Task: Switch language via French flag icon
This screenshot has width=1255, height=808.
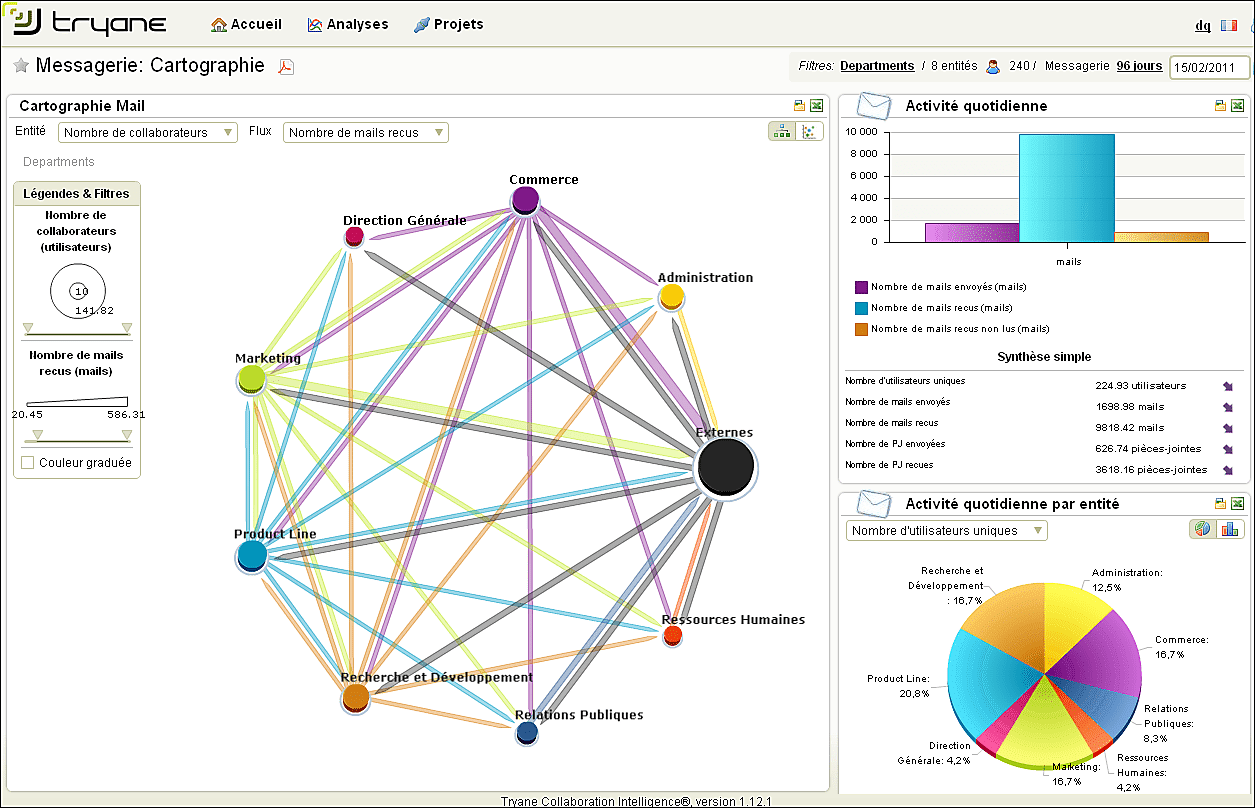Action: coord(1231,25)
